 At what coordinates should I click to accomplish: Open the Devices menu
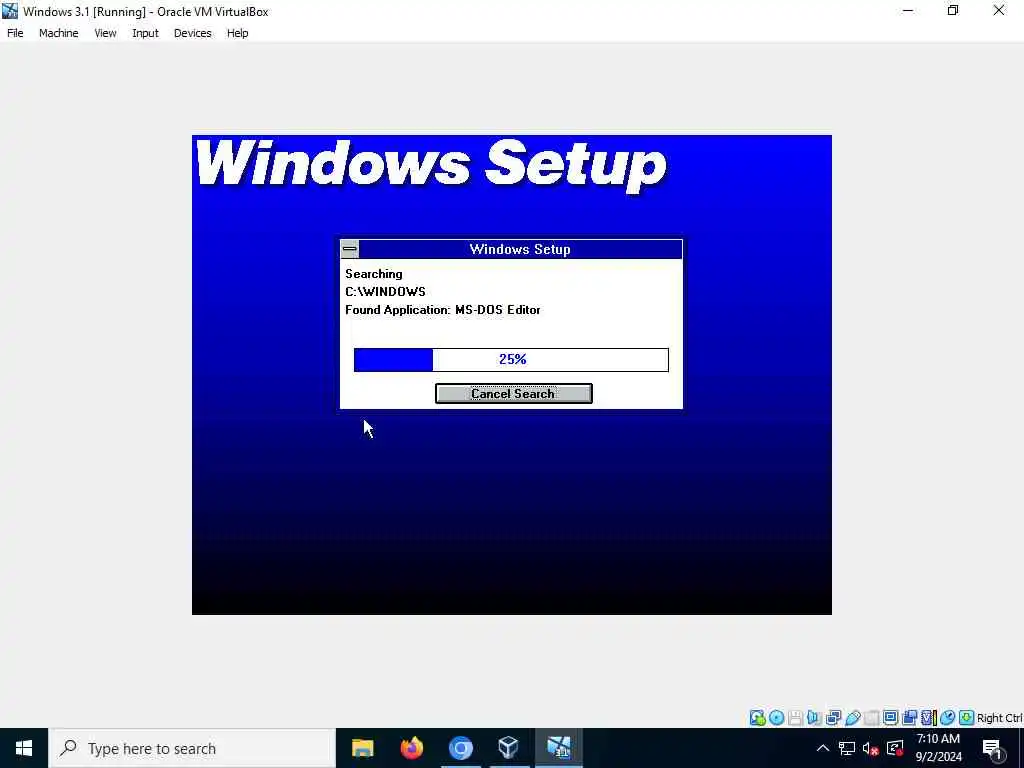pyautogui.click(x=192, y=33)
